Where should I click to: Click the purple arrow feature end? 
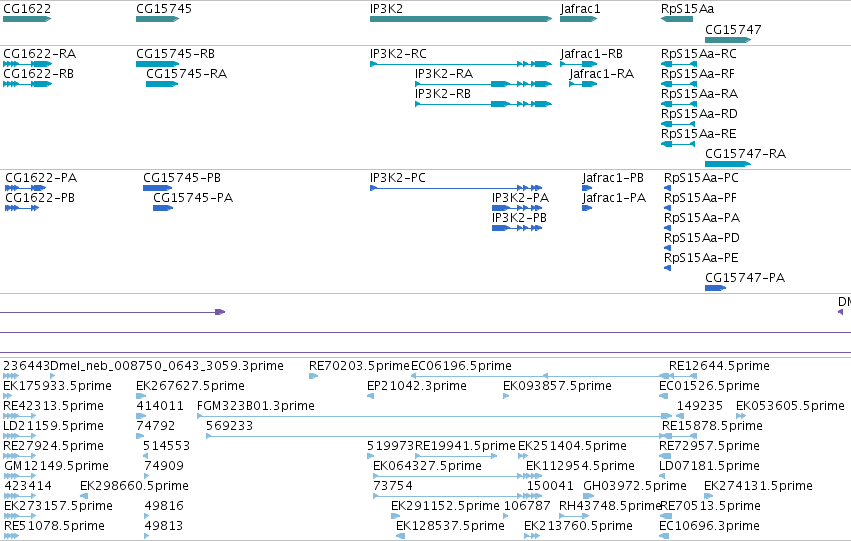[220, 311]
